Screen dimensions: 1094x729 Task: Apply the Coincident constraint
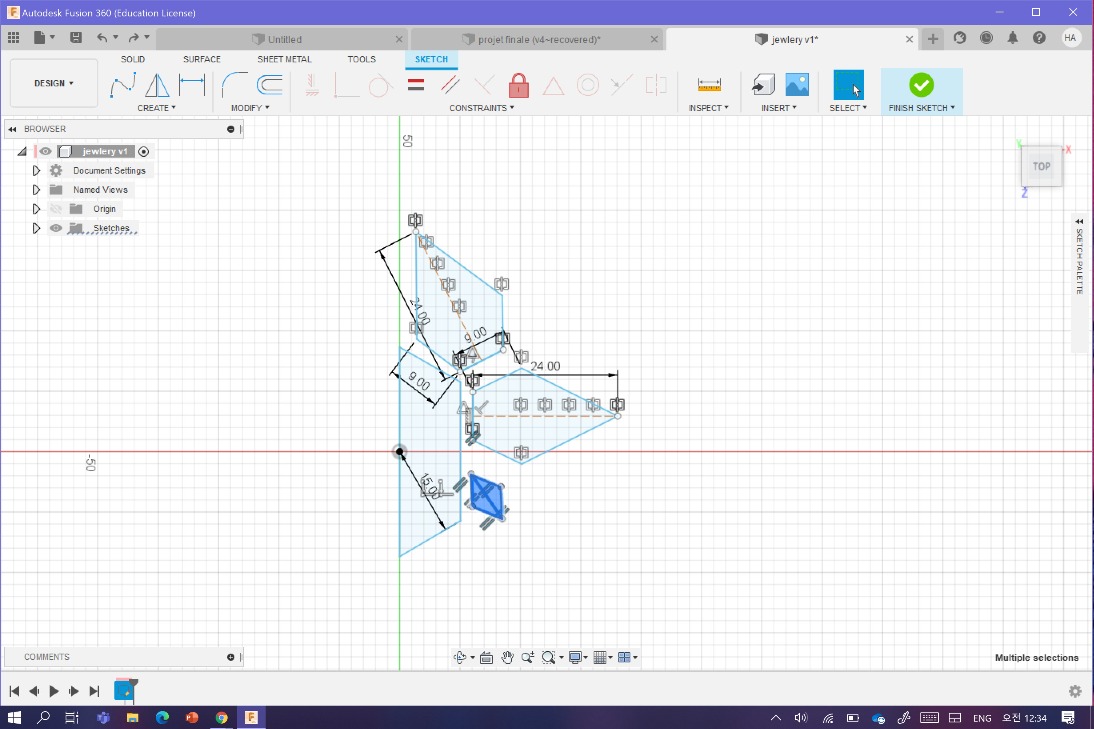[x=346, y=85]
